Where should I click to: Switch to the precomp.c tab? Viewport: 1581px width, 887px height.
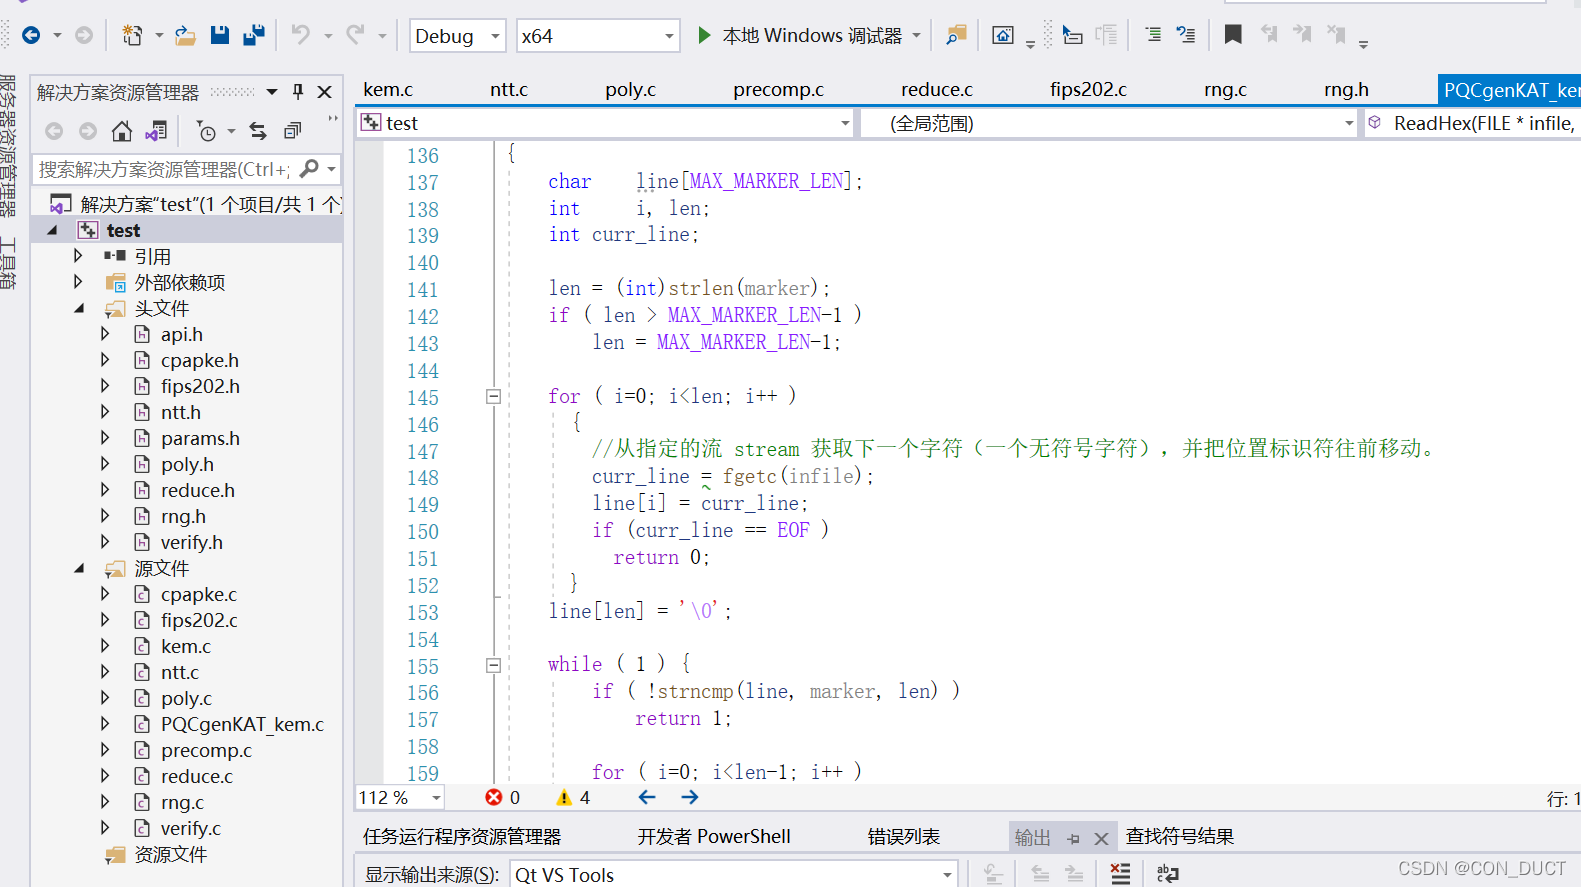tap(778, 90)
